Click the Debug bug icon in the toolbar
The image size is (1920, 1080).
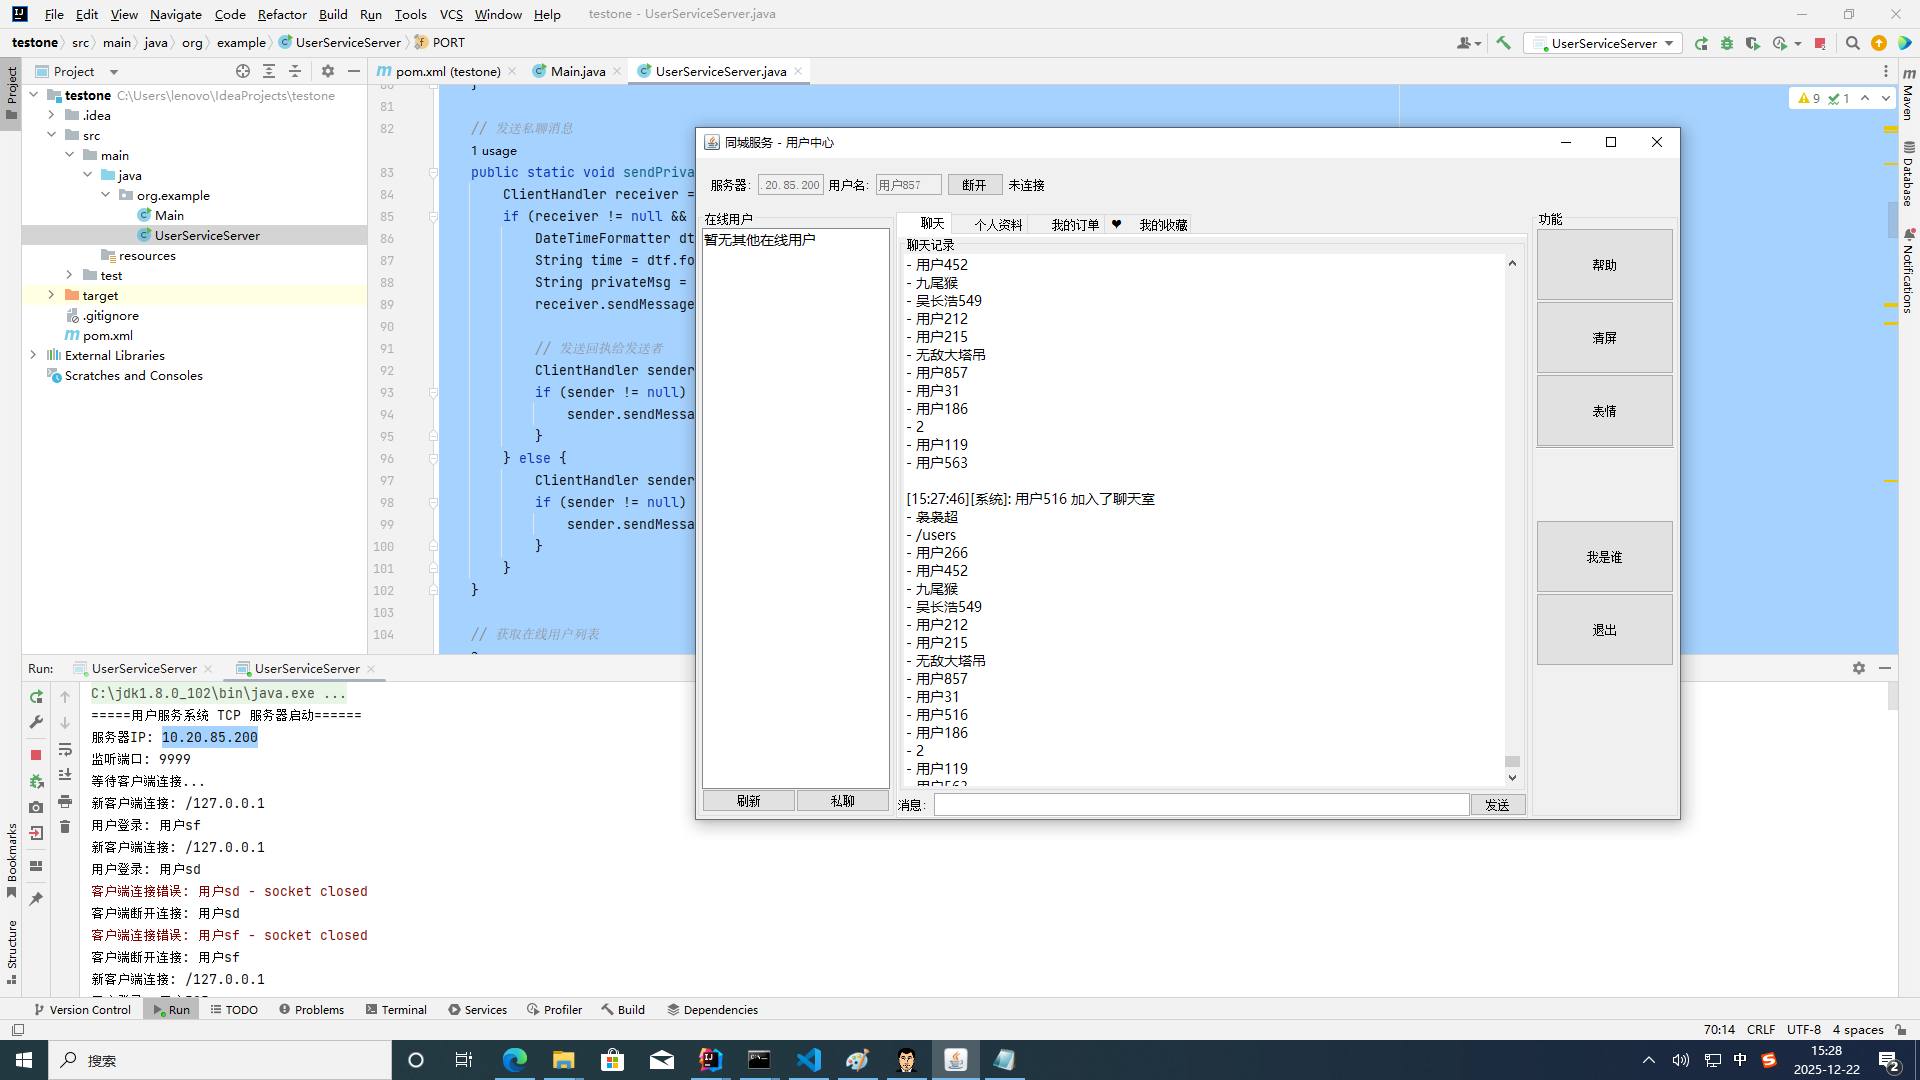(x=1727, y=43)
